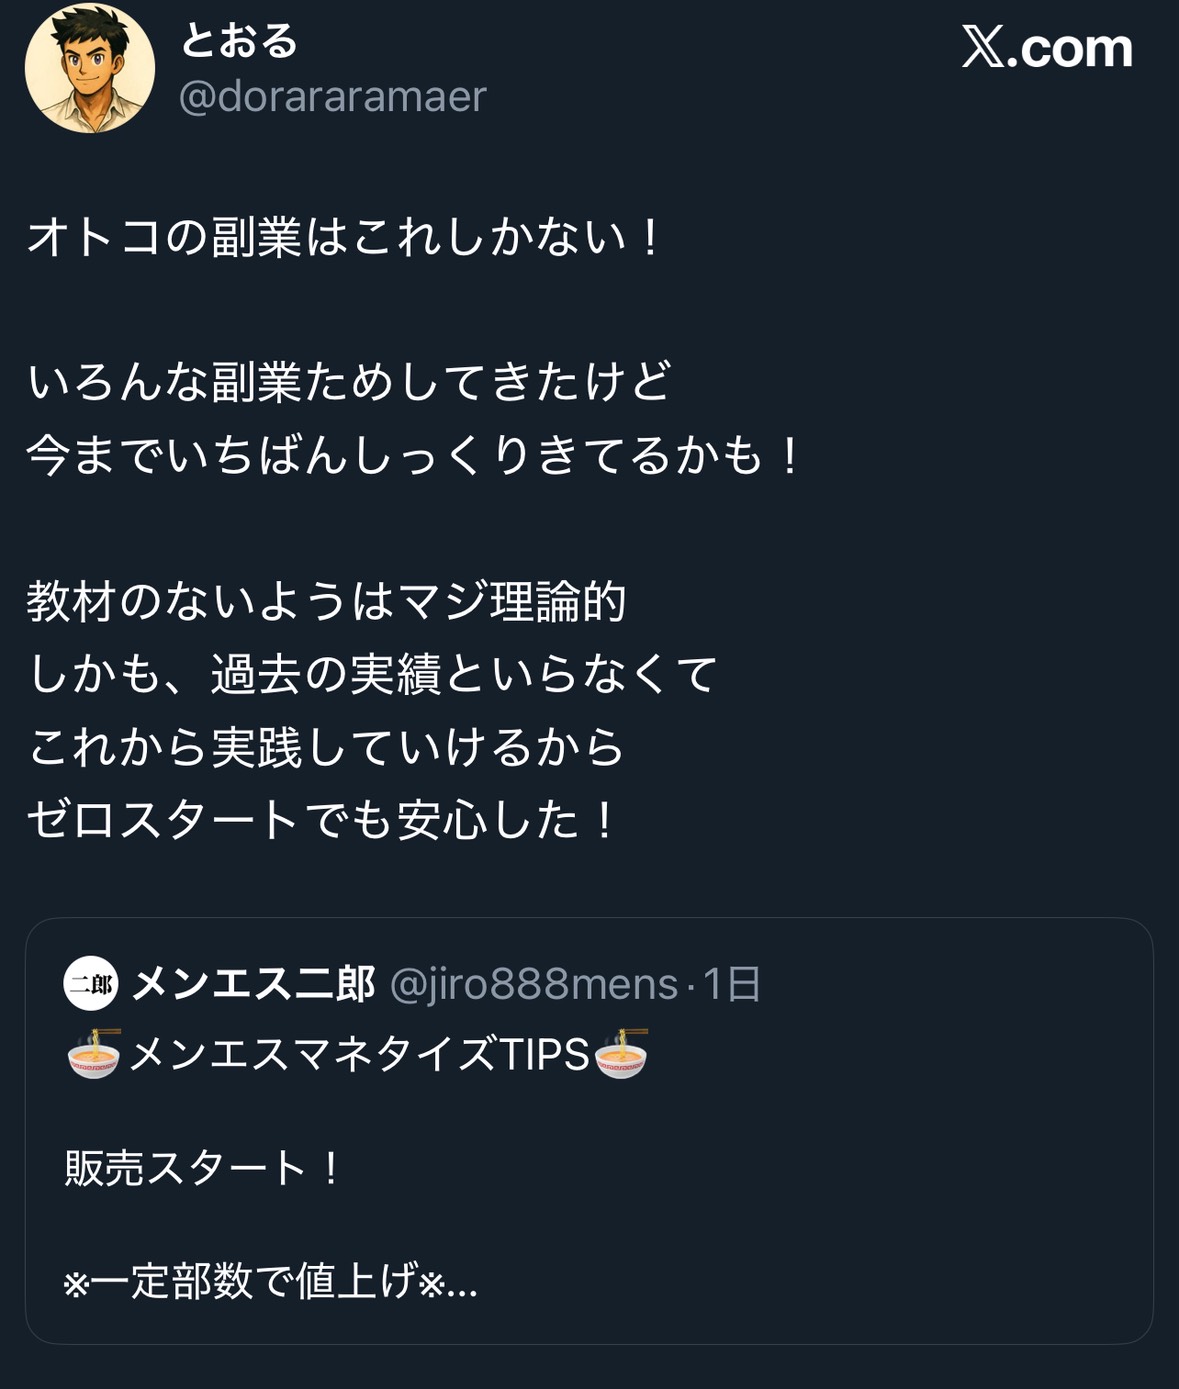1179x1389 pixels.
Task: Open the @dorararamaer handle
Action: [x=332, y=97]
